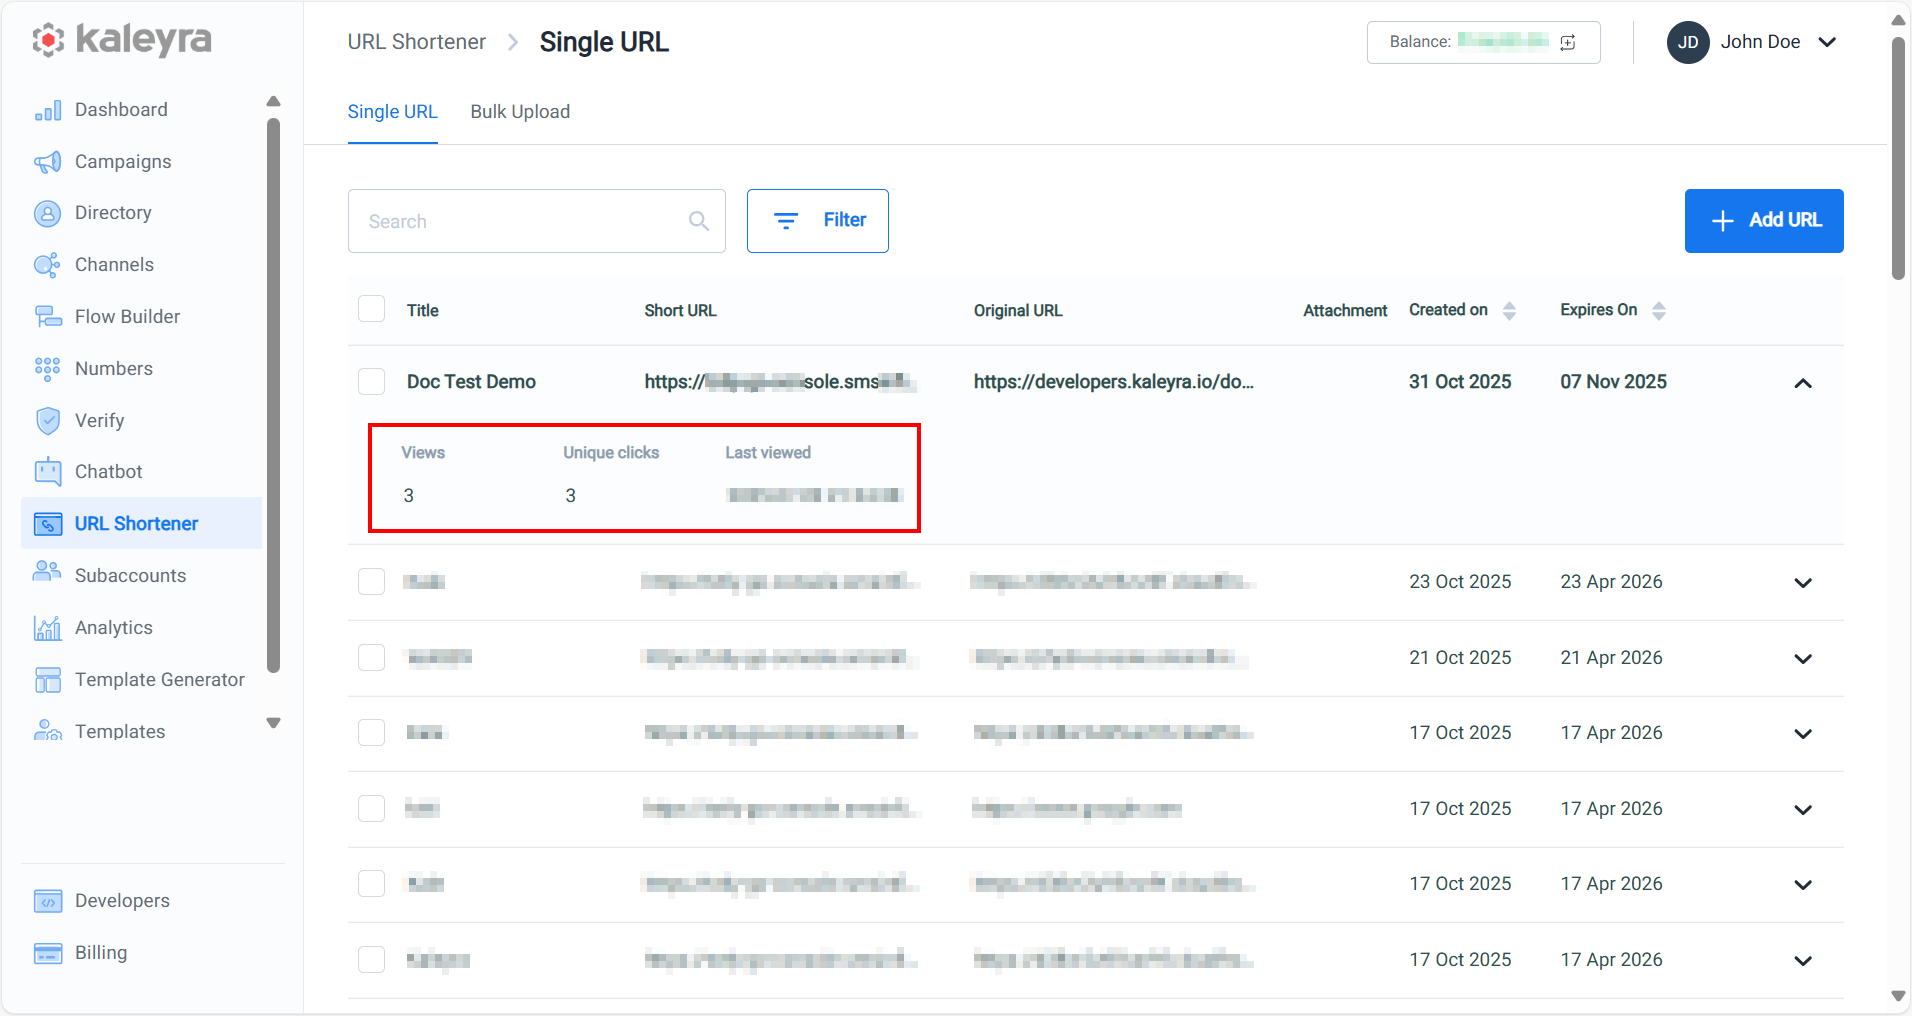Click the page vertical scrollbar thumb
This screenshot has height=1016, width=1912.
1898,158
